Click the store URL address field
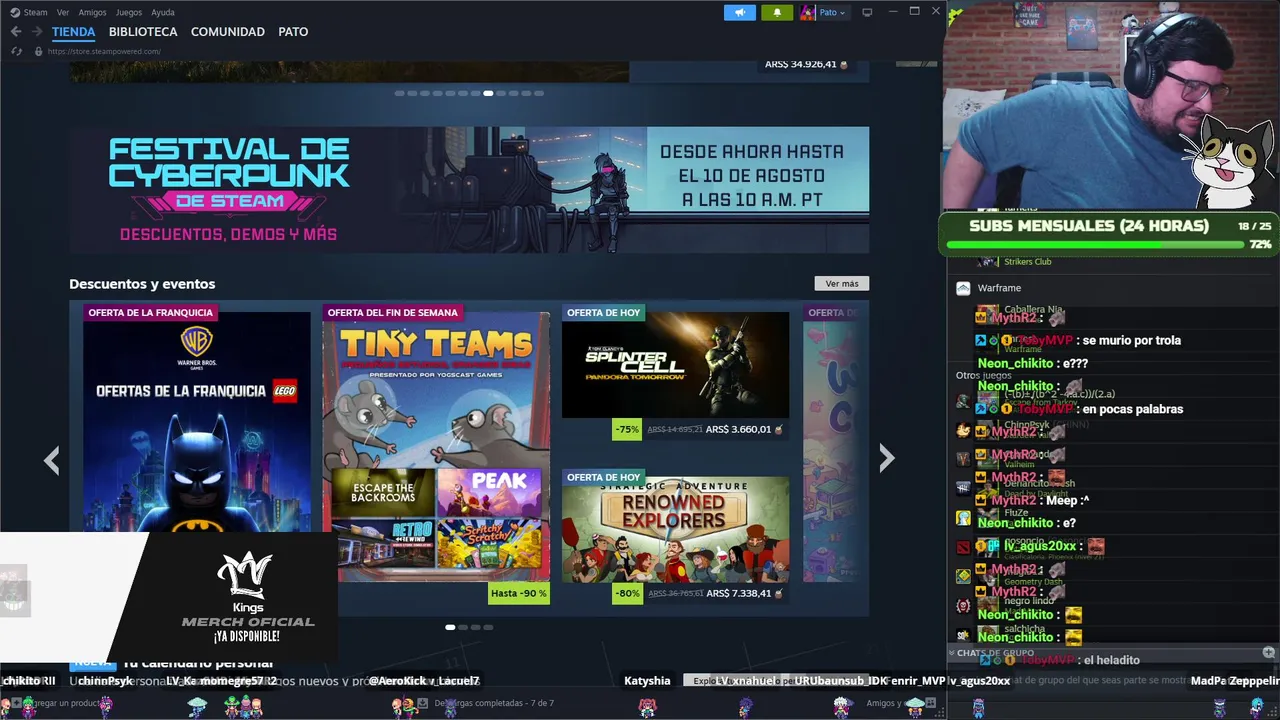 coord(104,52)
